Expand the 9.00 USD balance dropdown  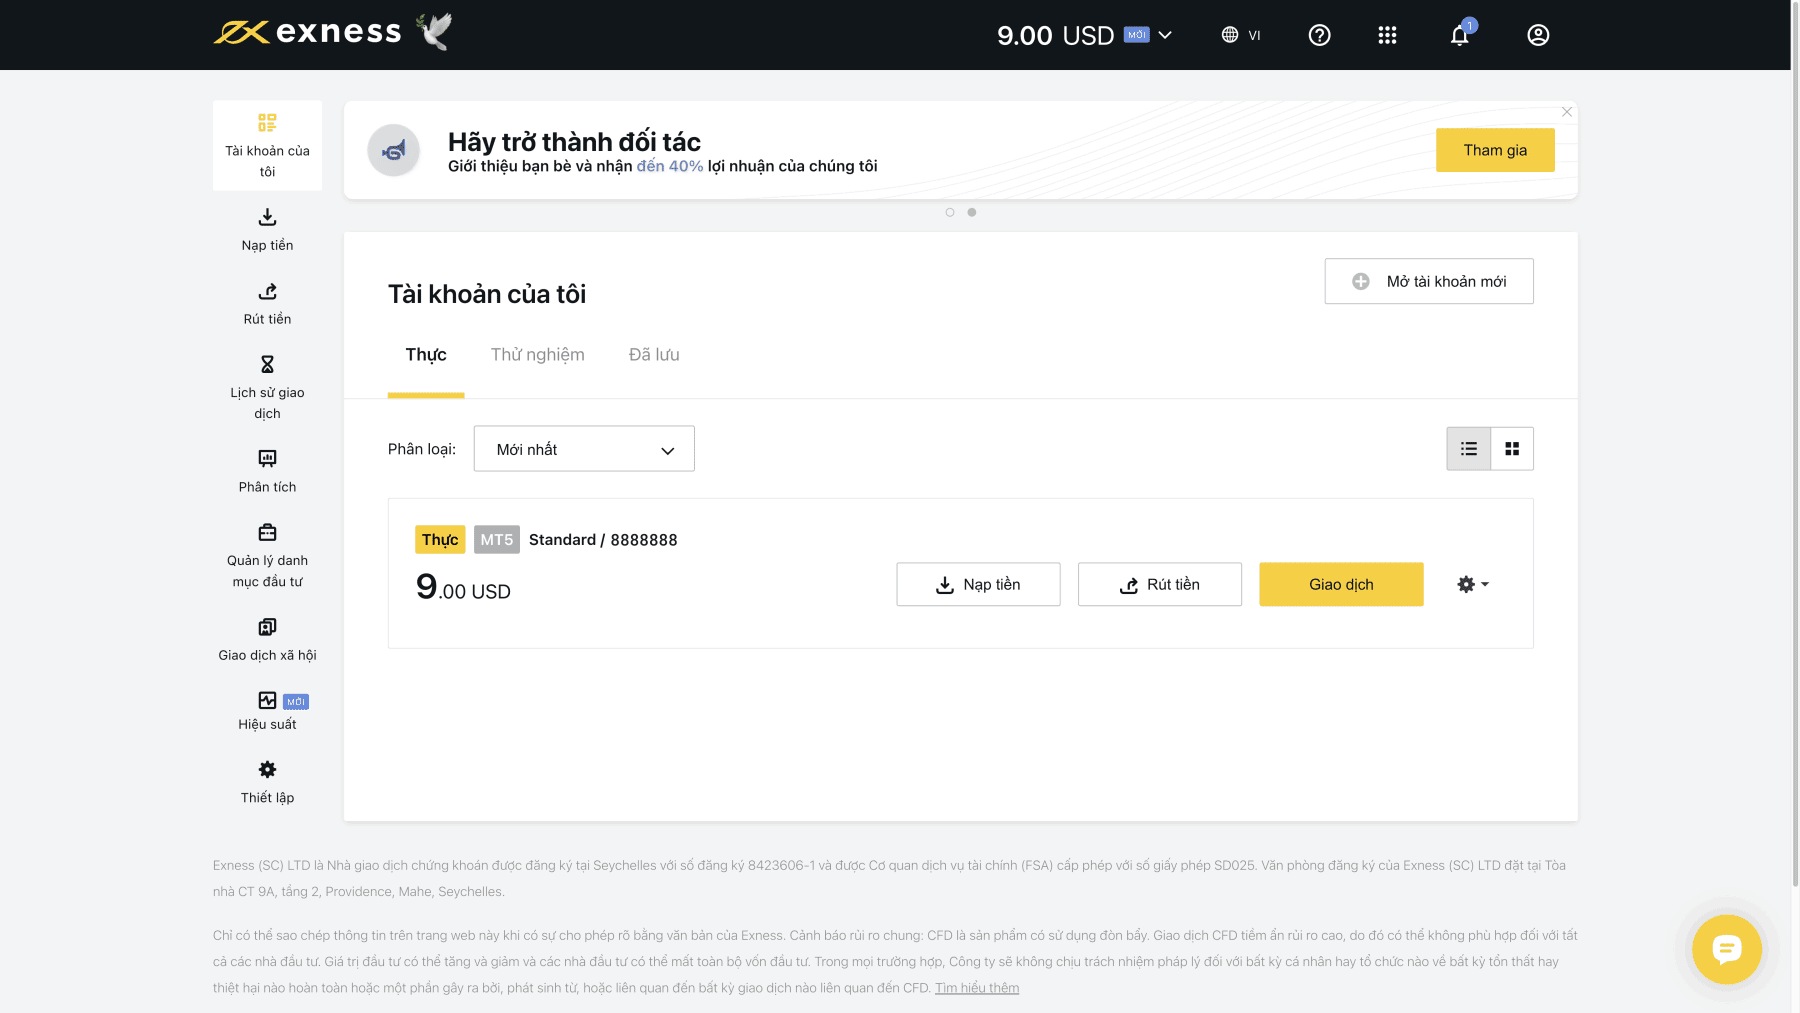(1084, 35)
